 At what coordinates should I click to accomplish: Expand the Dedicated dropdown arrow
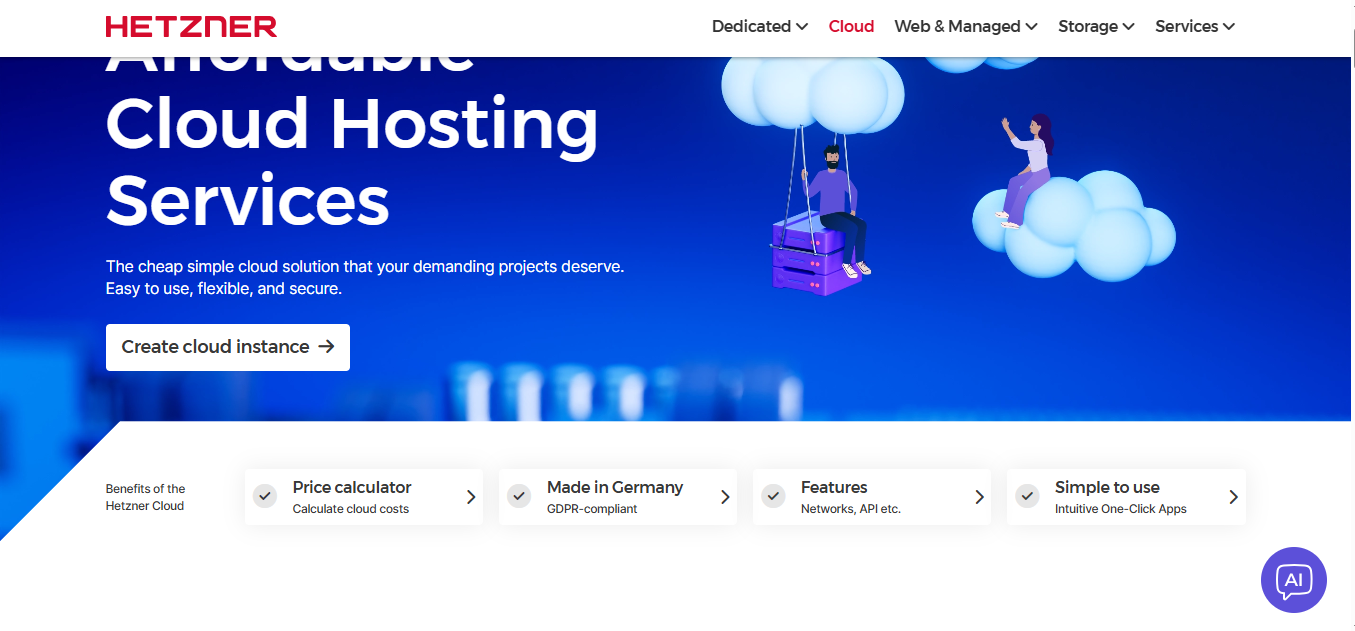pyautogui.click(x=802, y=27)
